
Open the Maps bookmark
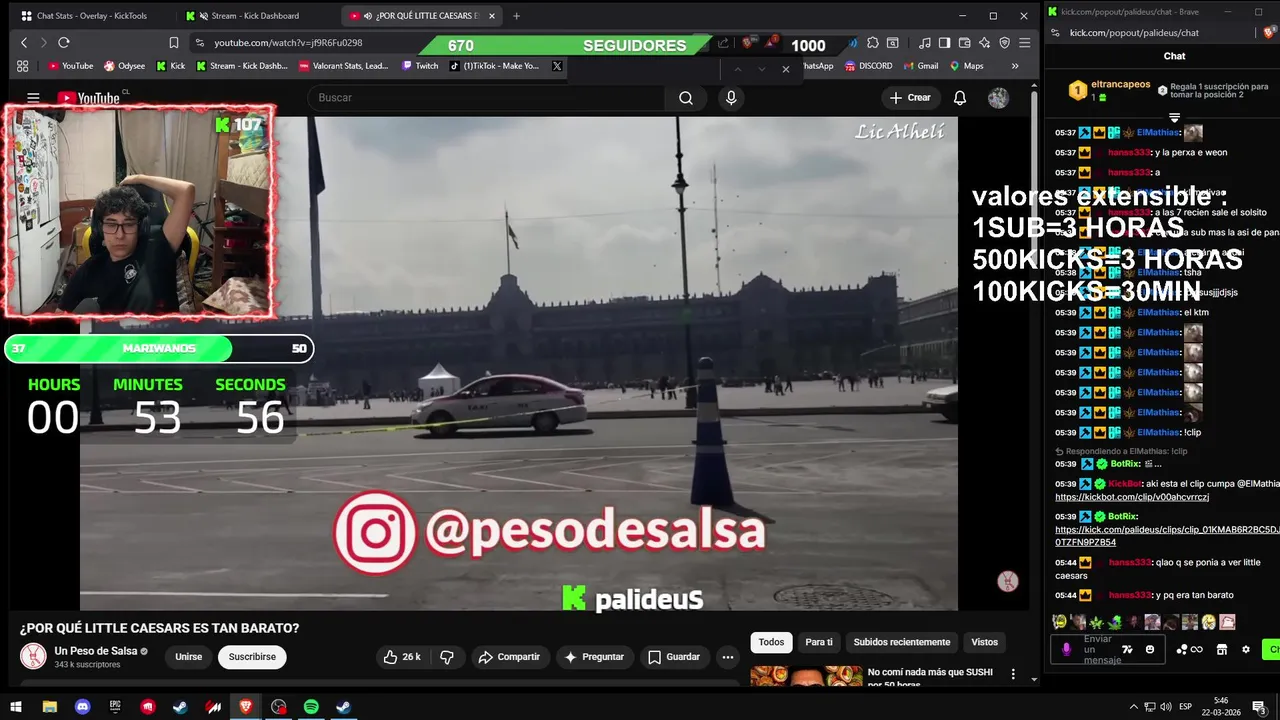(x=967, y=66)
